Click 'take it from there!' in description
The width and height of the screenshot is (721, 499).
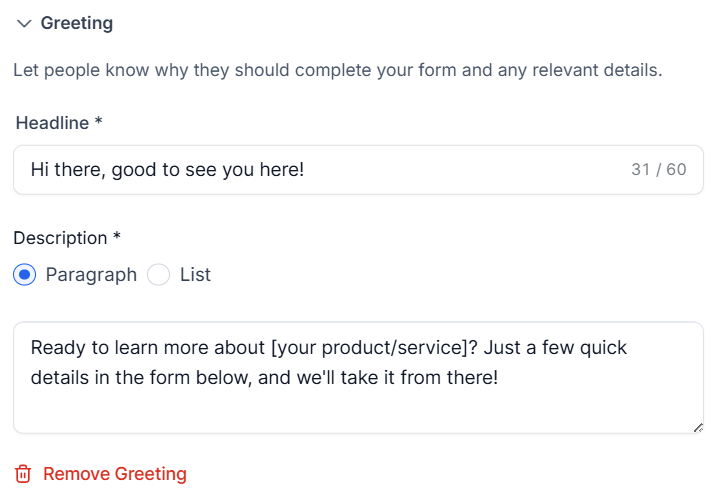[419, 378]
